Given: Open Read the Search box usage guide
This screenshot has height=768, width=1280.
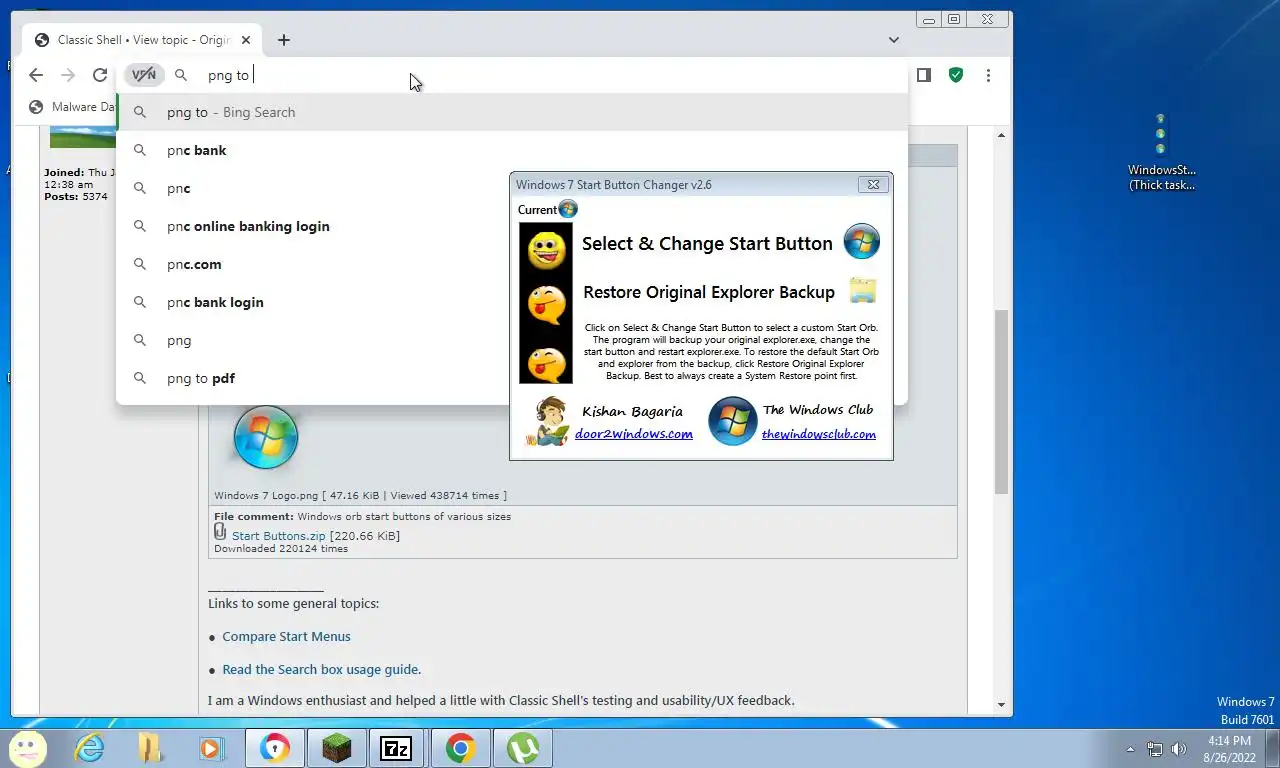Looking at the screenshot, I should (x=321, y=669).
